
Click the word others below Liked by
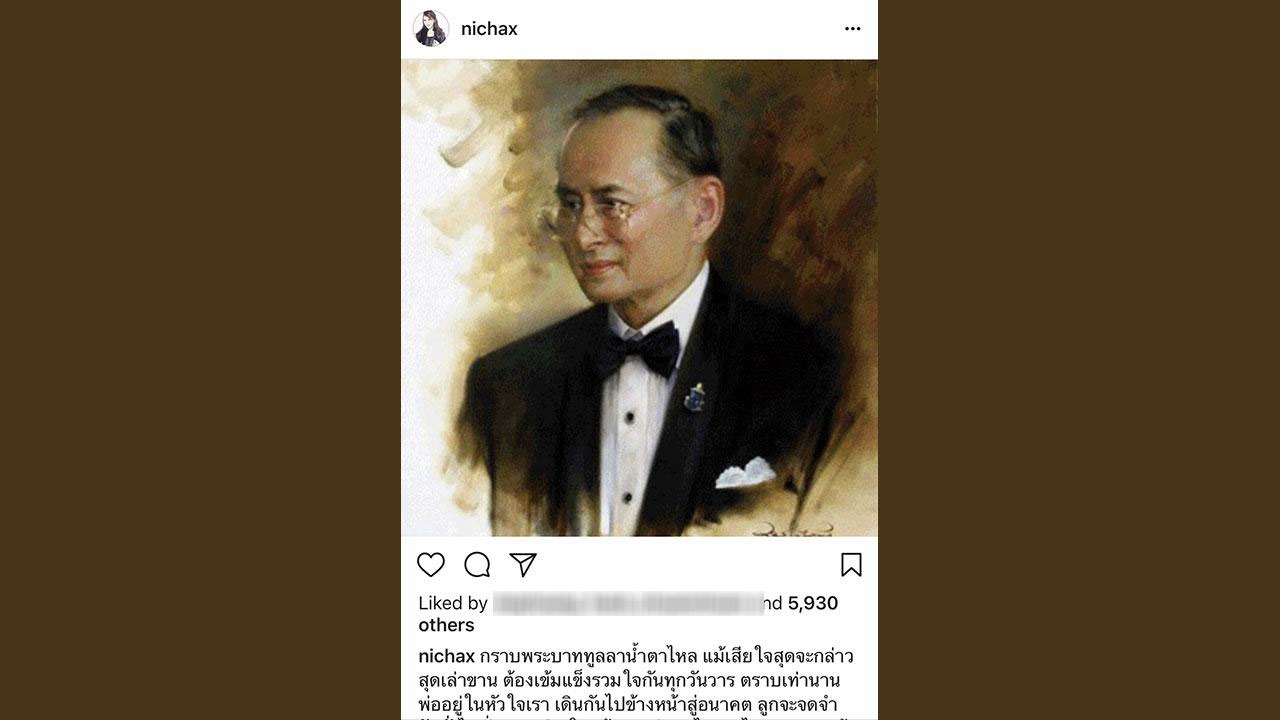click(x=446, y=625)
